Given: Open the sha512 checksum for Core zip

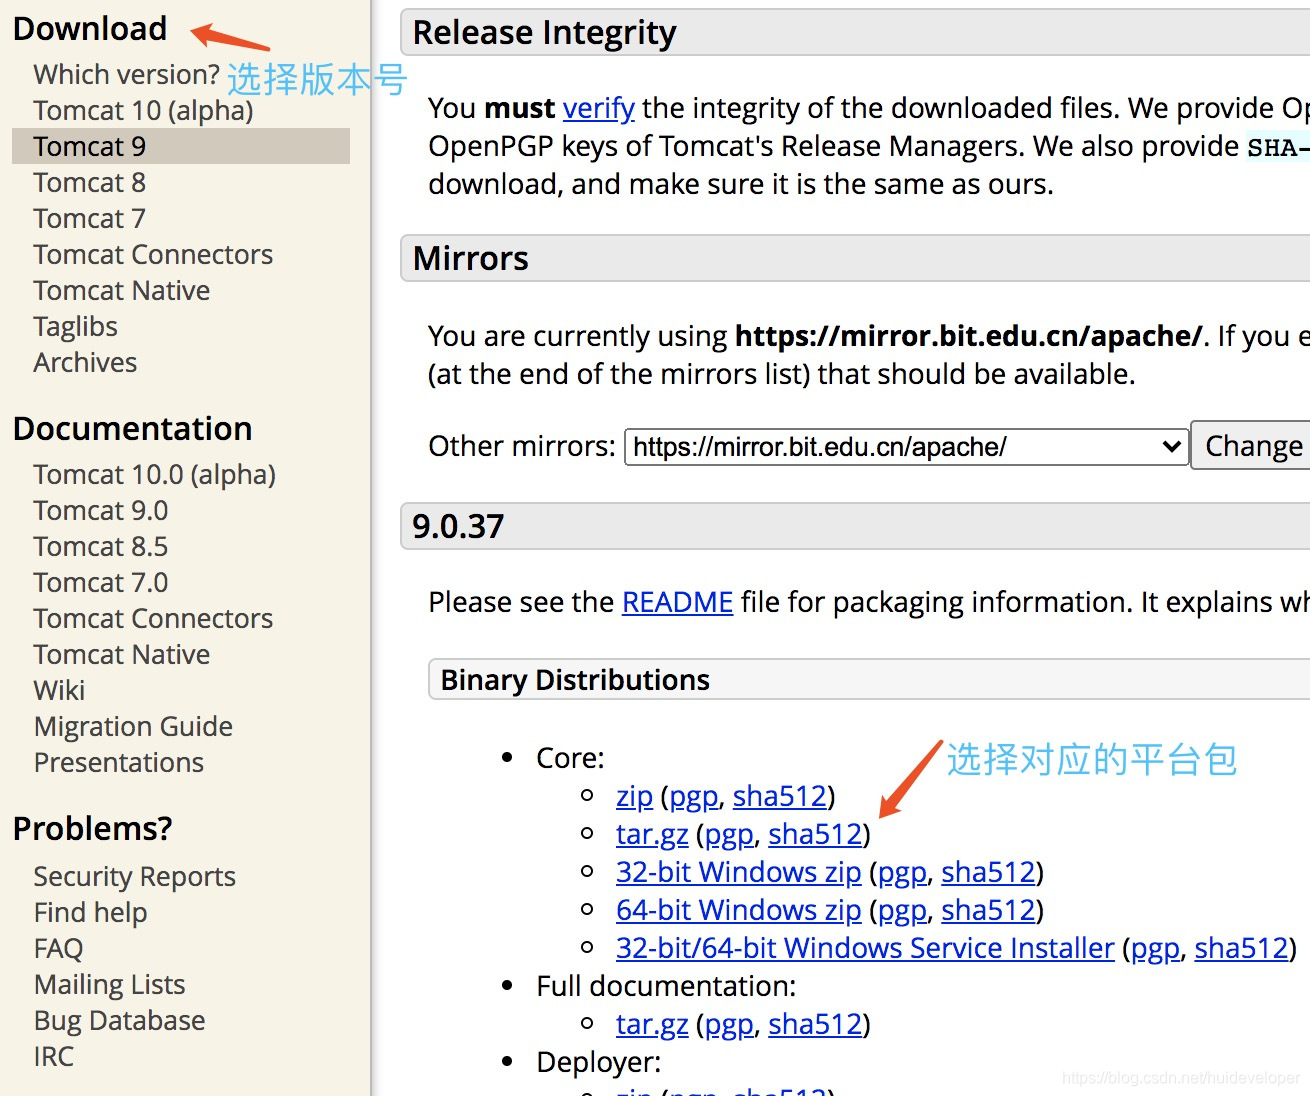Looking at the screenshot, I should click(x=779, y=796).
